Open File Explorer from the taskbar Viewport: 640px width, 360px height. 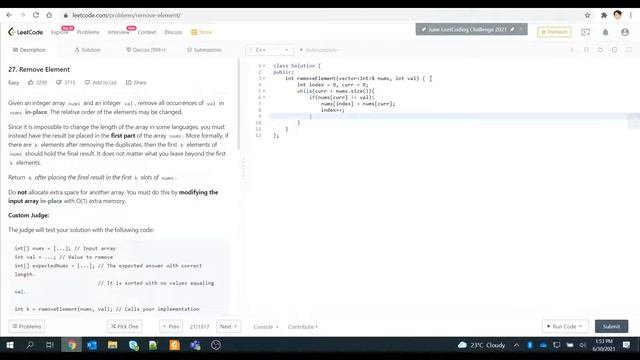pos(113,345)
